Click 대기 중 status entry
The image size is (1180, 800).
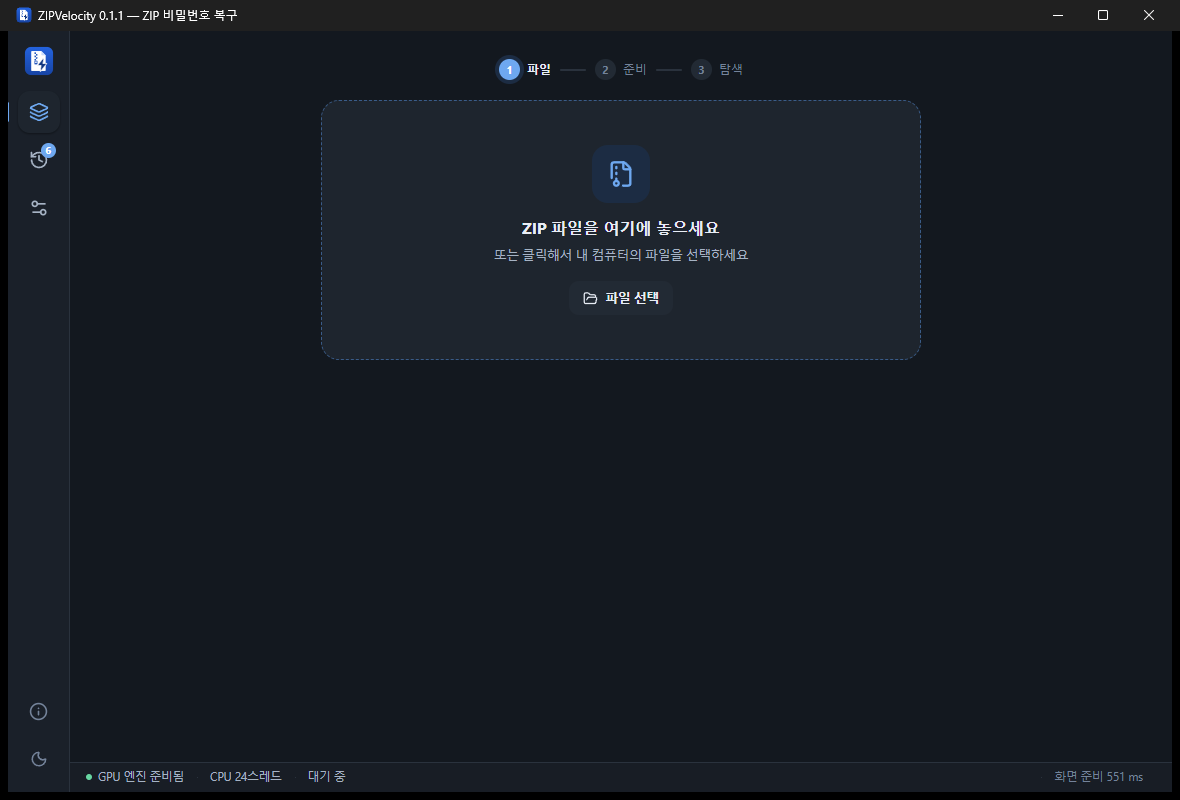click(x=327, y=776)
